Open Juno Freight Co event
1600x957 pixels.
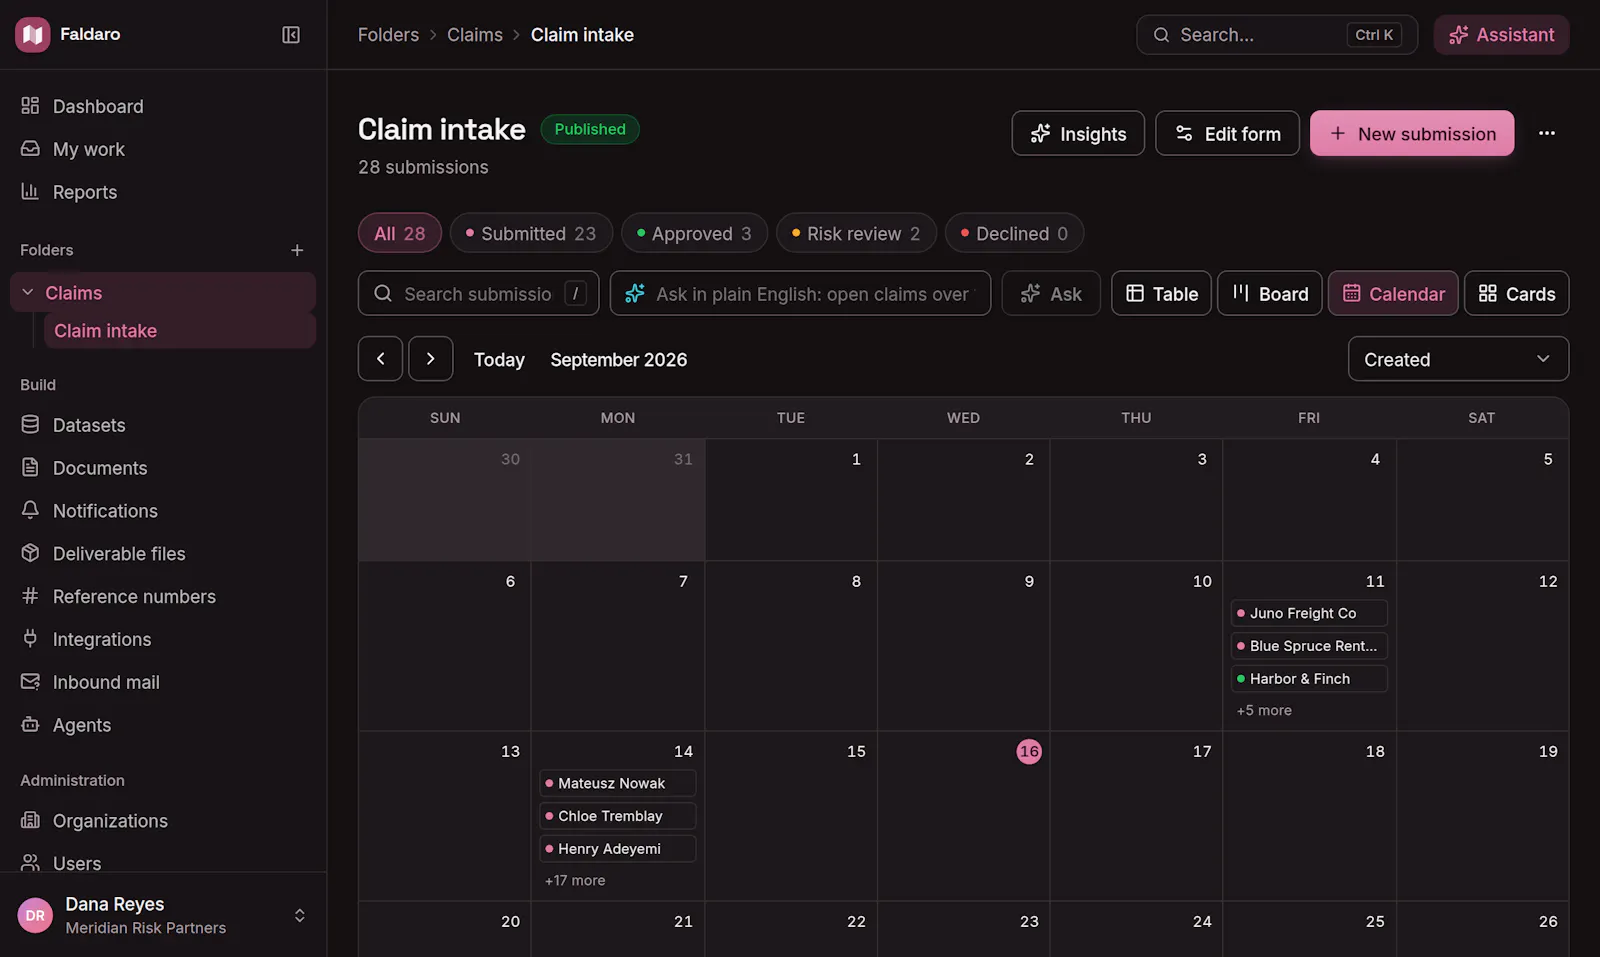tap(1309, 613)
